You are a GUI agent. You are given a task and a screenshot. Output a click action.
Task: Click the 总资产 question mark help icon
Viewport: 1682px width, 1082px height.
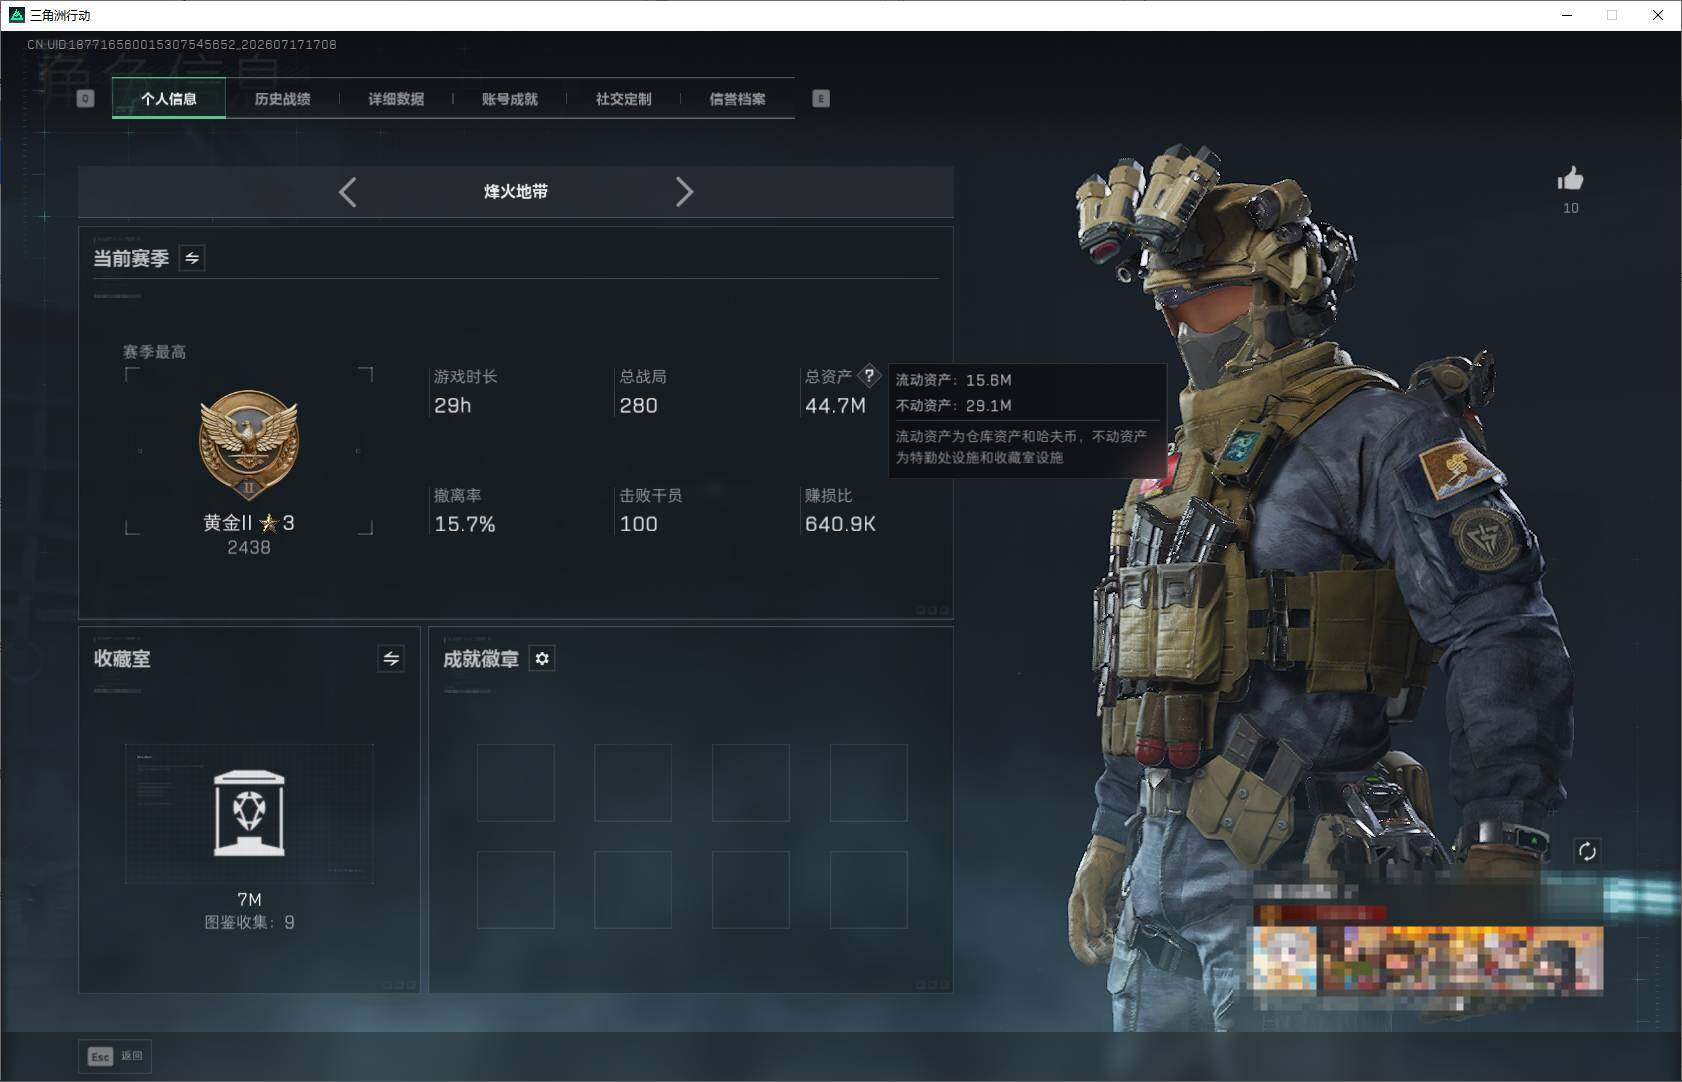[x=869, y=376]
